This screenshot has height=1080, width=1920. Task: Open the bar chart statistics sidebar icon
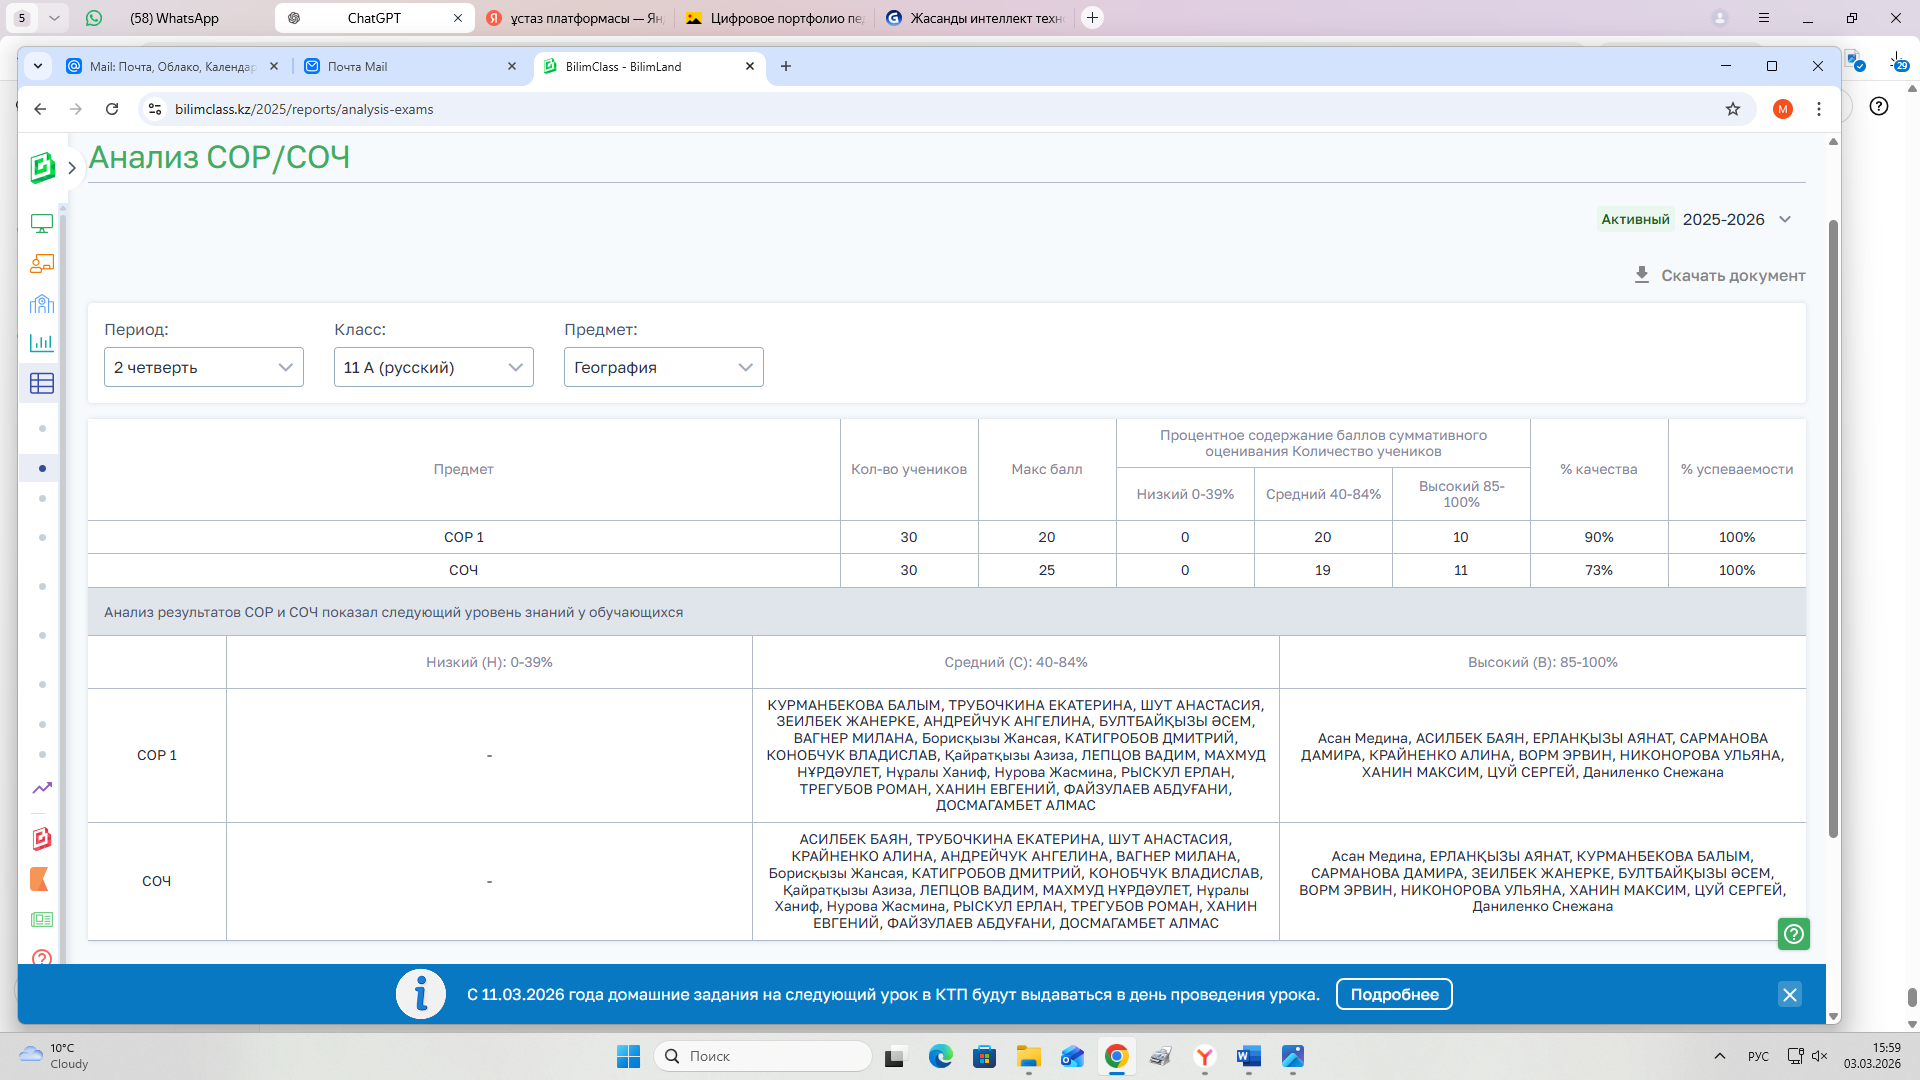41,343
